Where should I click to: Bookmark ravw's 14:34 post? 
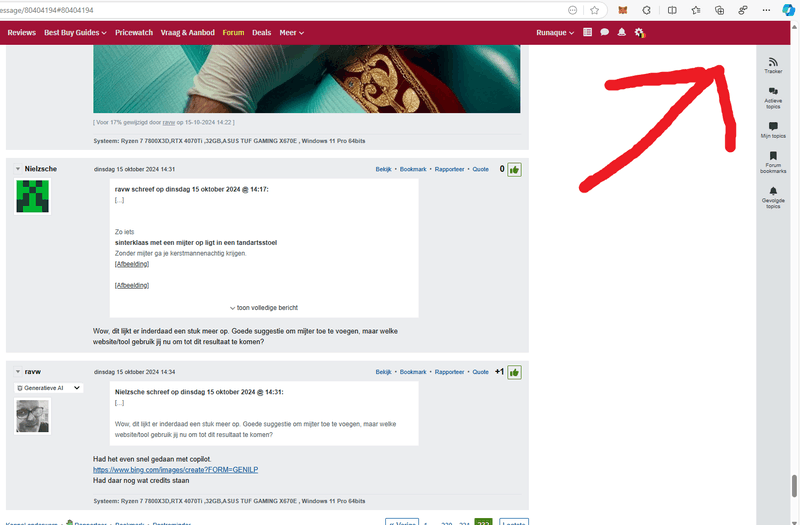click(413, 372)
